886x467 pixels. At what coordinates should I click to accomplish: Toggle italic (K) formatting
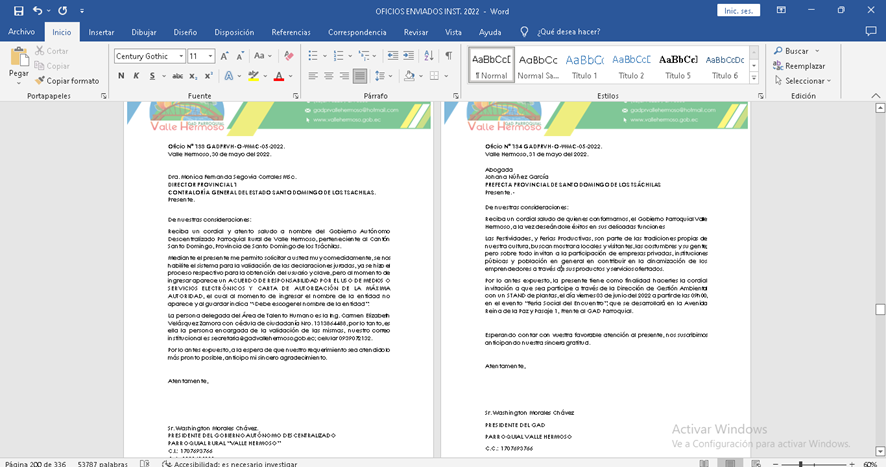click(x=136, y=76)
